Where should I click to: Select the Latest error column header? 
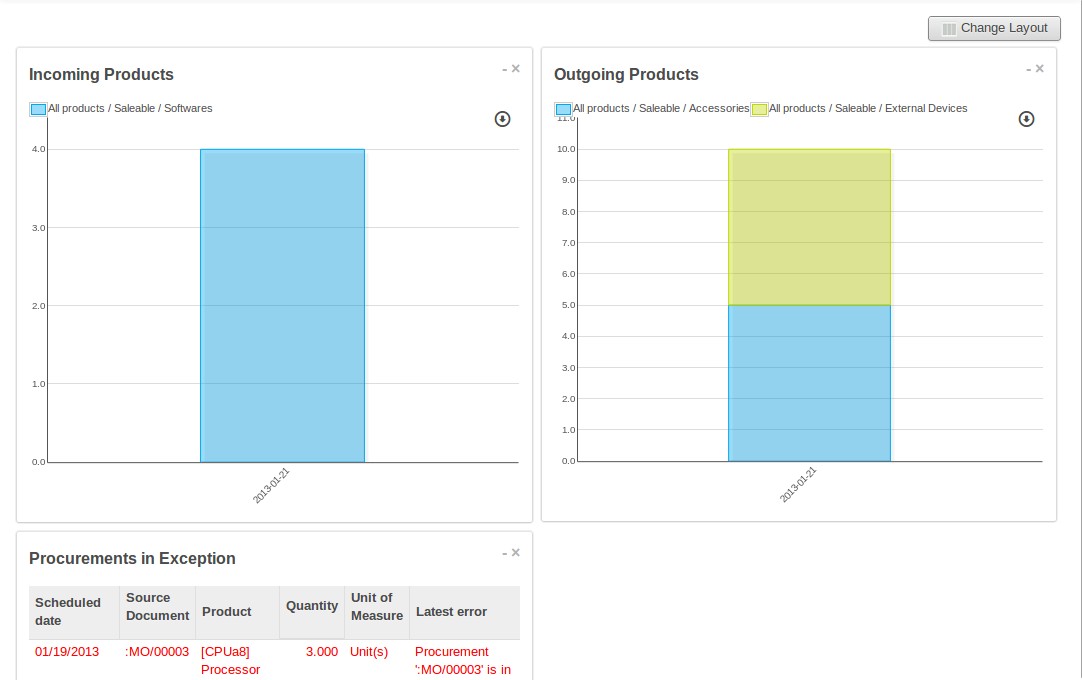tap(451, 612)
